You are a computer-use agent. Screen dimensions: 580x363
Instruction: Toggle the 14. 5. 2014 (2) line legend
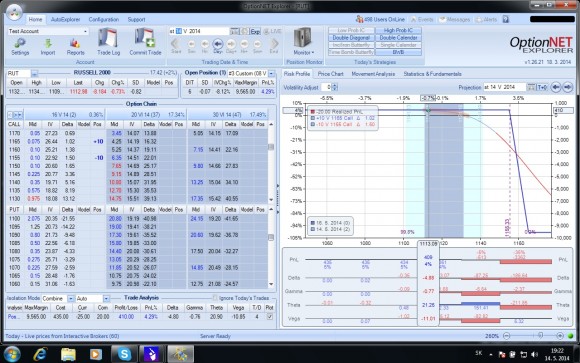click(313, 229)
